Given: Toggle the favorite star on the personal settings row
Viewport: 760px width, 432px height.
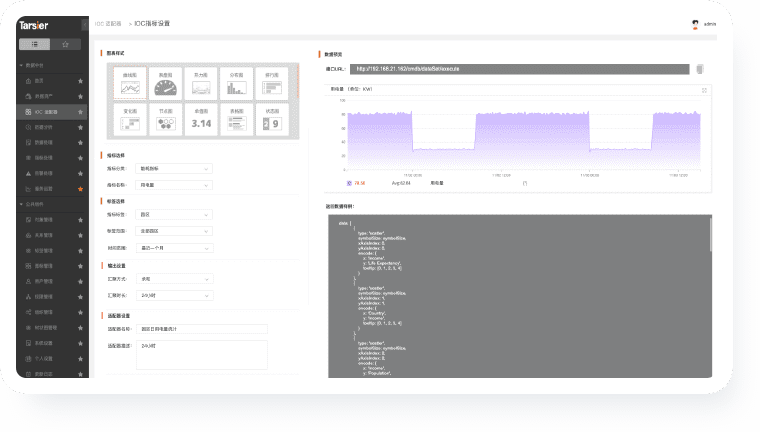Looking at the screenshot, I should pyautogui.click(x=80, y=359).
